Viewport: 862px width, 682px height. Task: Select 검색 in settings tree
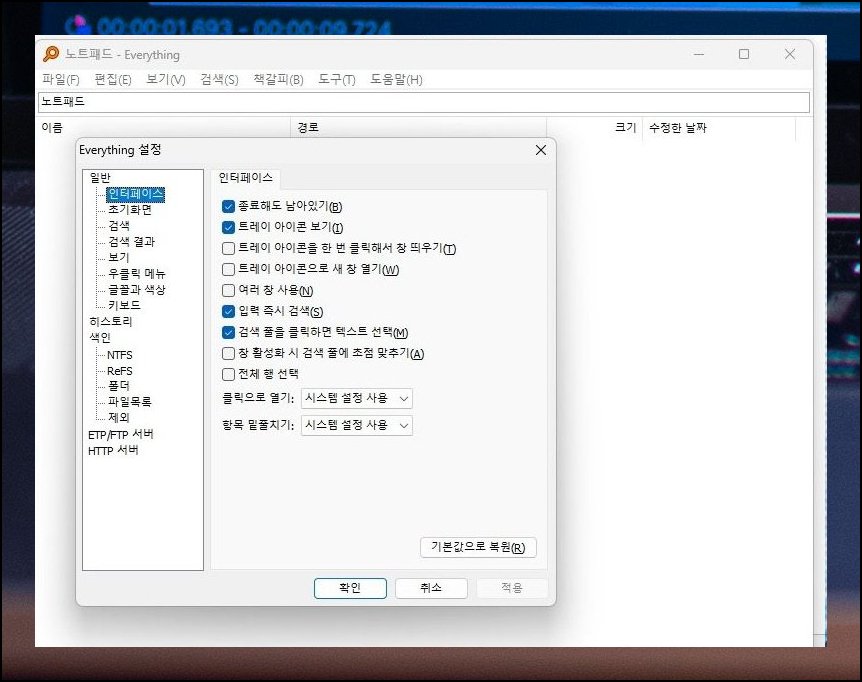(x=119, y=226)
